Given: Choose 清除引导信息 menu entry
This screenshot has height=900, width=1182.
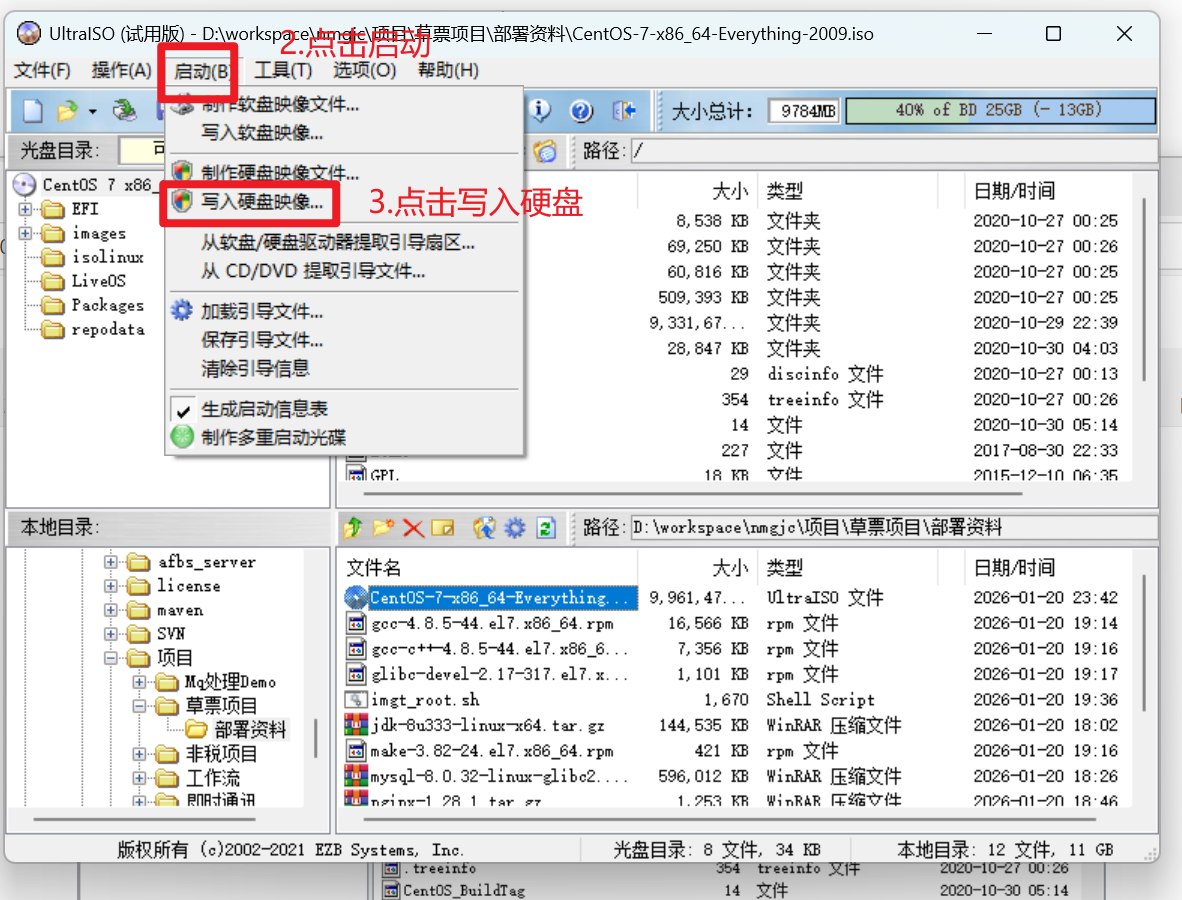Looking at the screenshot, I should [x=344, y=369].
